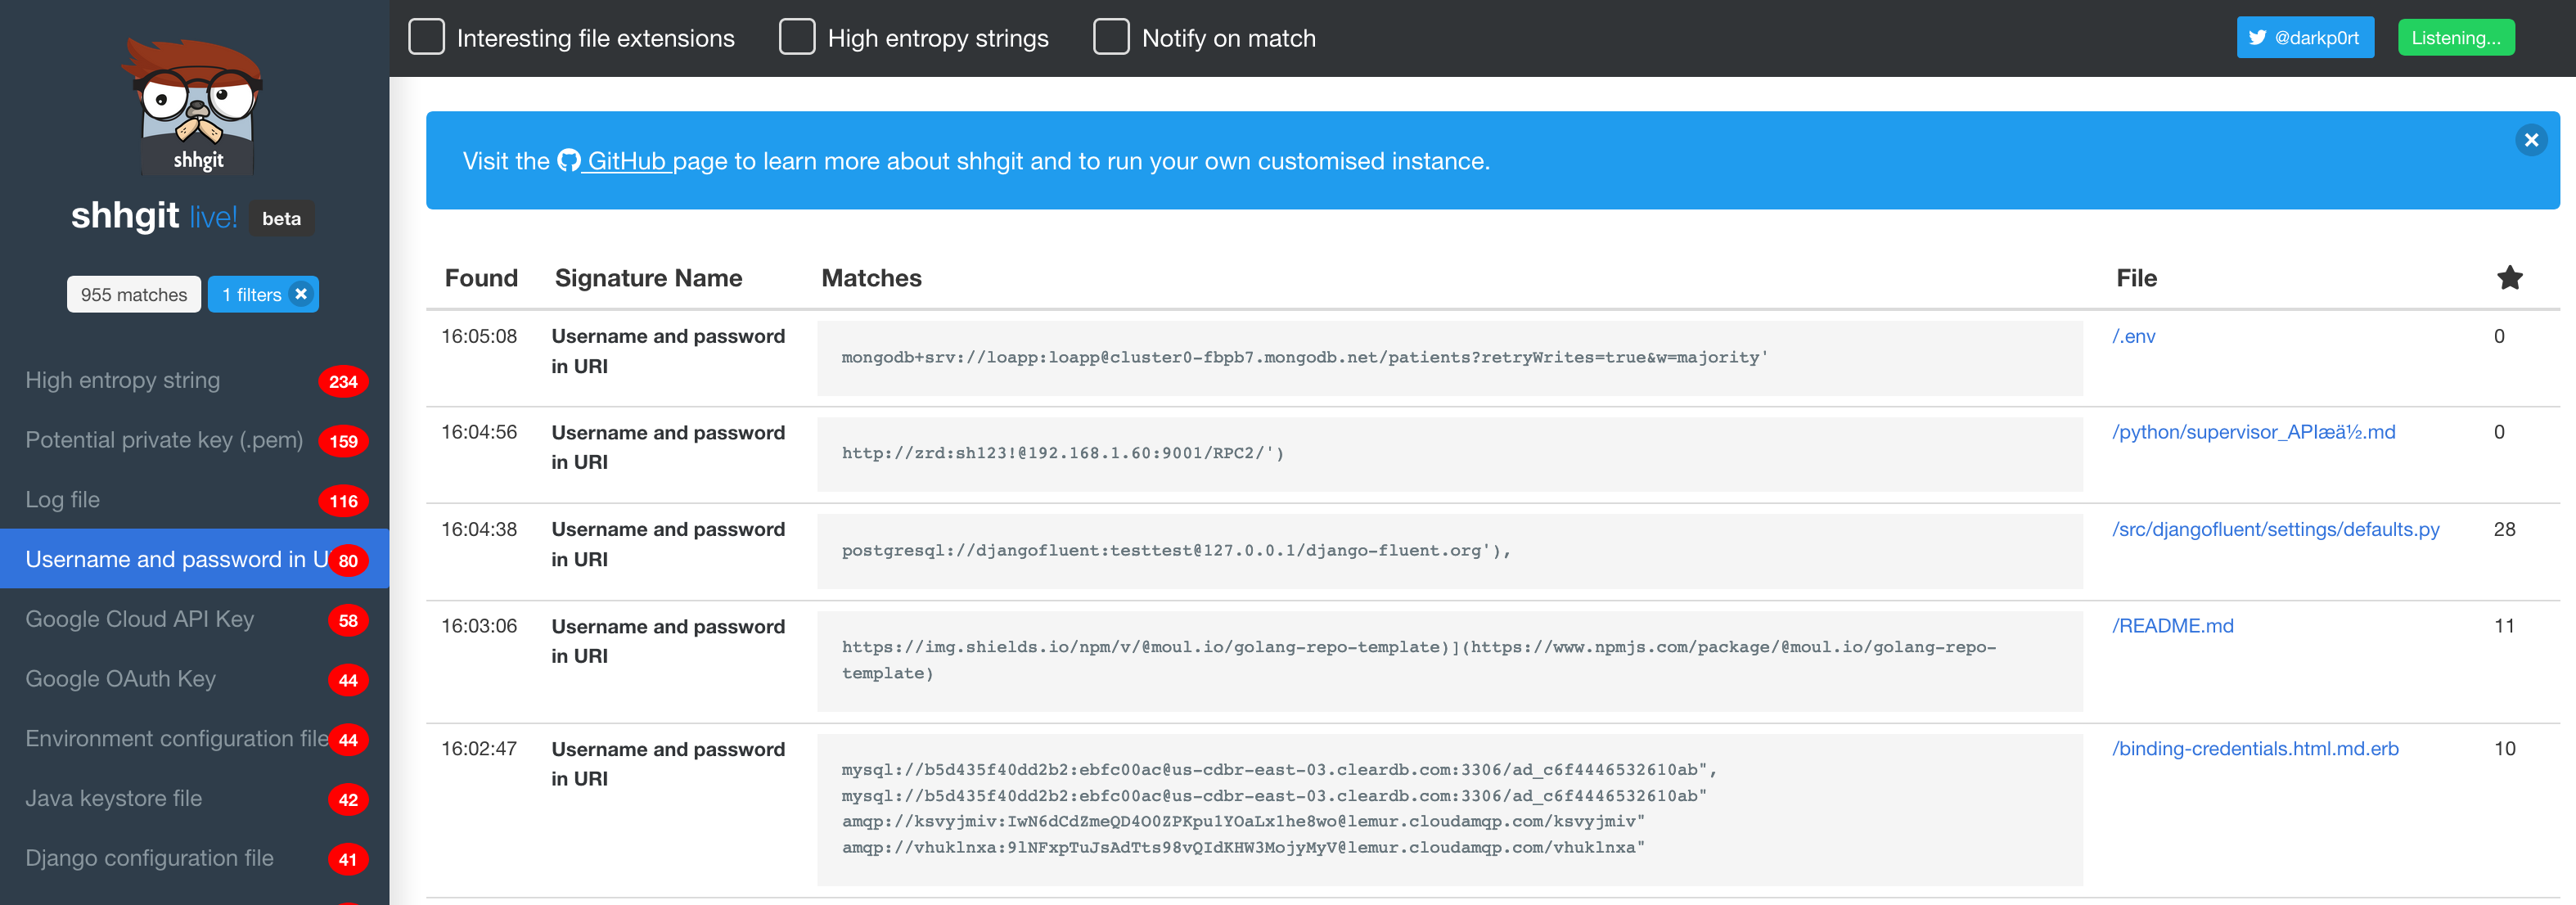2576x905 pixels.
Task: Click the GitHub octocat link icon
Action: point(569,161)
